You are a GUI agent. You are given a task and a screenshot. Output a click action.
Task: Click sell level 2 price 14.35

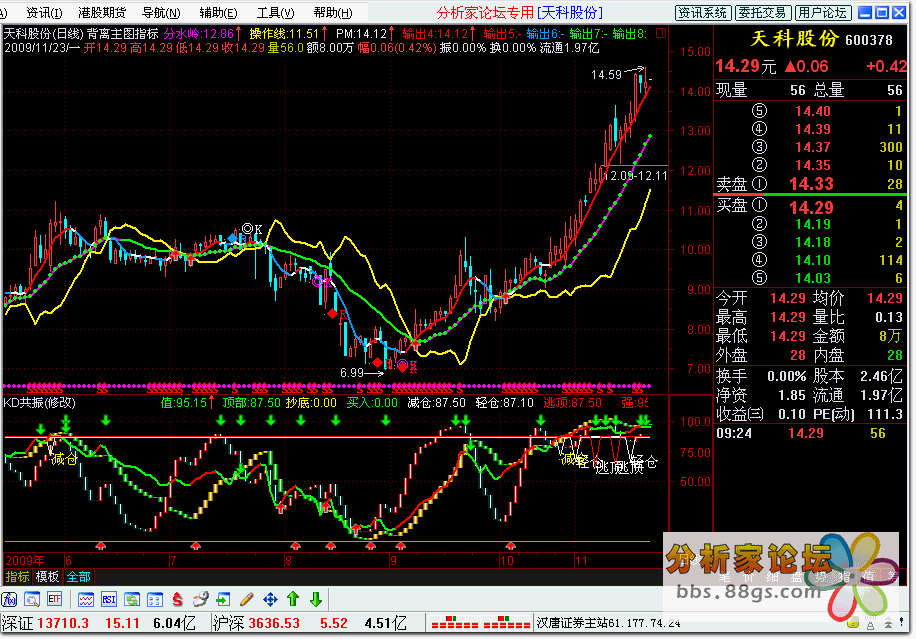point(813,165)
